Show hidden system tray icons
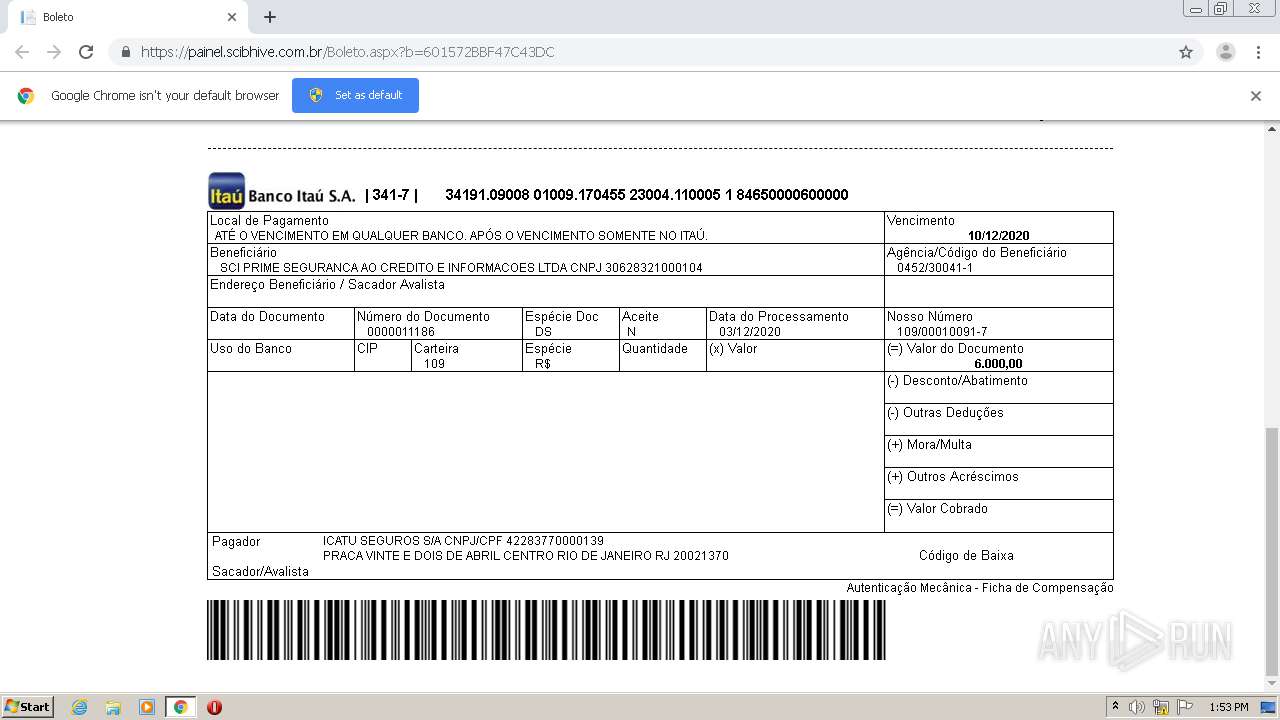1280x720 pixels. click(1115, 707)
